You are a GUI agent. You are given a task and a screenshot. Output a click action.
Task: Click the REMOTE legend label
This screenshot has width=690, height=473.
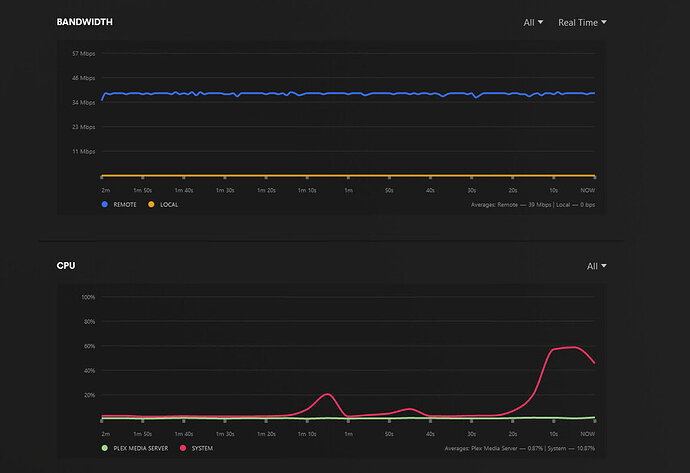pyautogui.click(x=125, y=205)
